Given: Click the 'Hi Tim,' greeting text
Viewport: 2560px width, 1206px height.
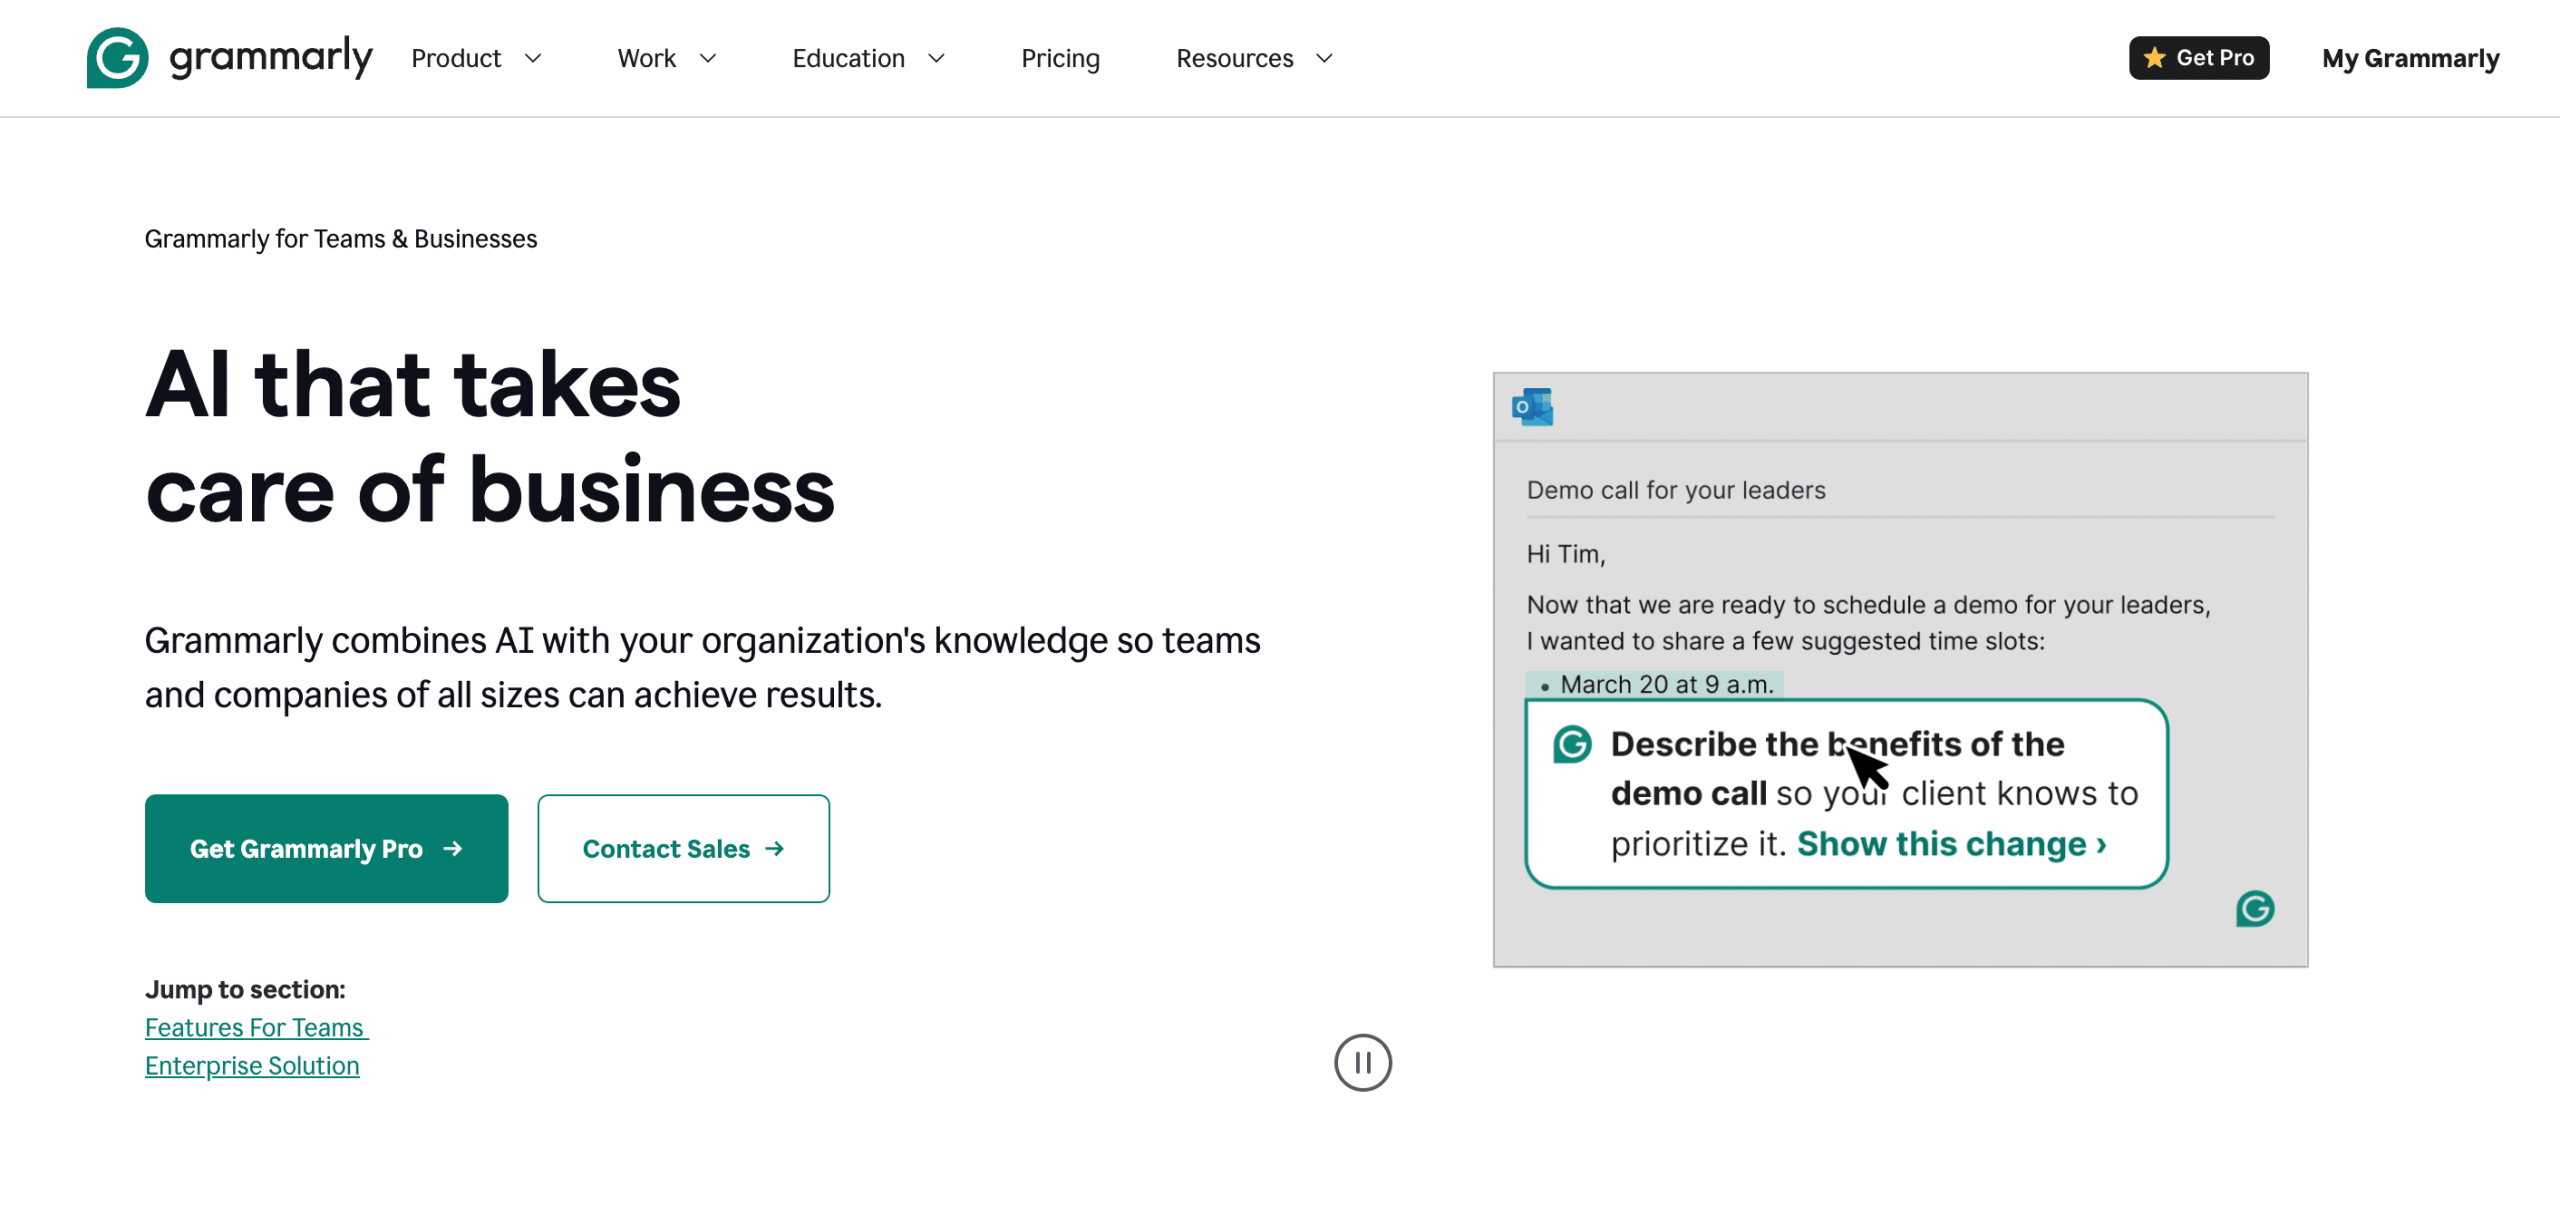Looking at the screenshot, I should click(x=1565, y=554).
